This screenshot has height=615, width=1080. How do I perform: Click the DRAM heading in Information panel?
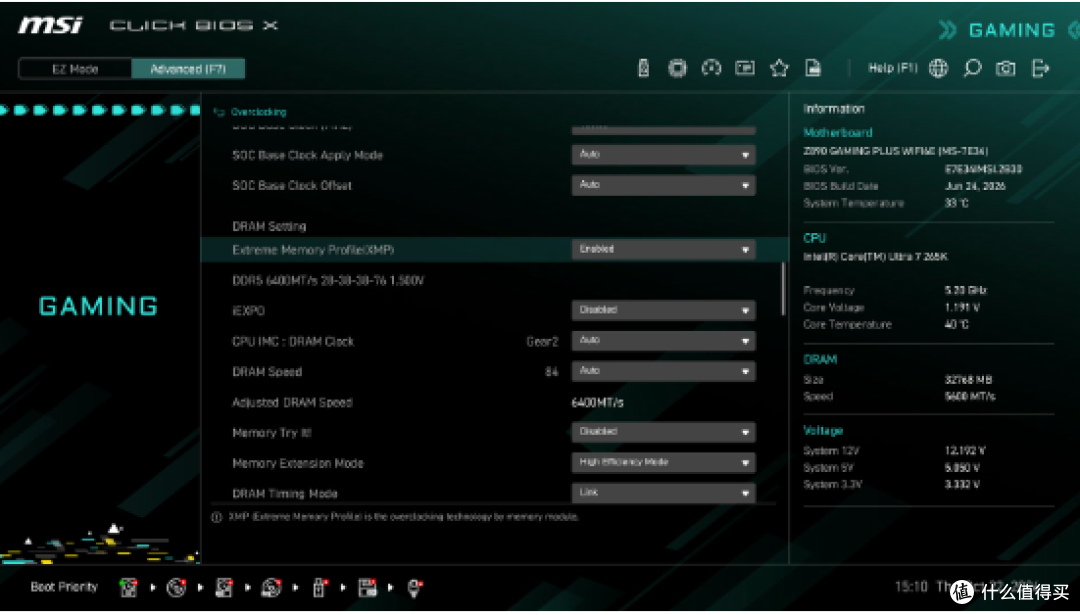(820, 359)
